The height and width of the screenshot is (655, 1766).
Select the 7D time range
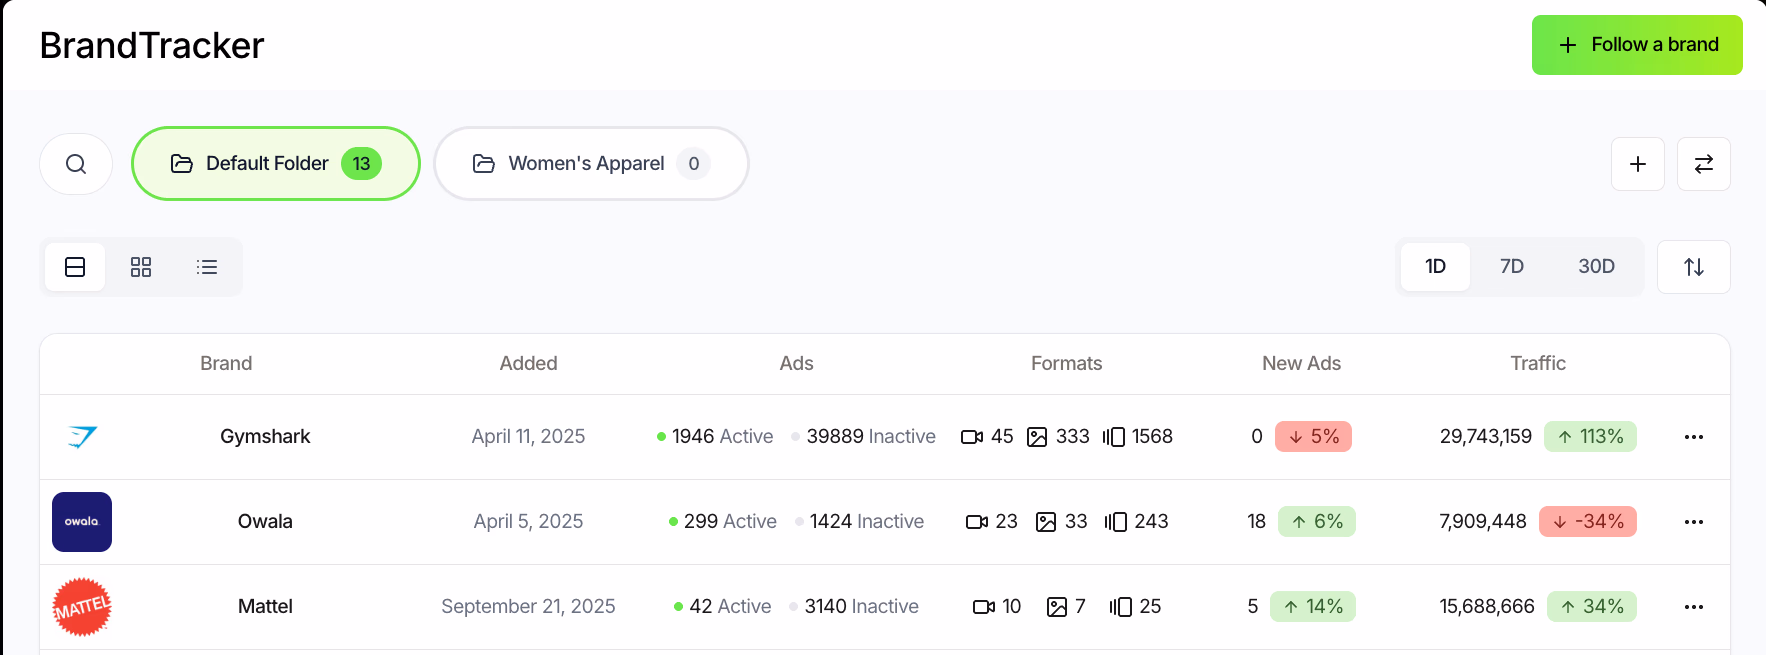(x=1511, y=267)
